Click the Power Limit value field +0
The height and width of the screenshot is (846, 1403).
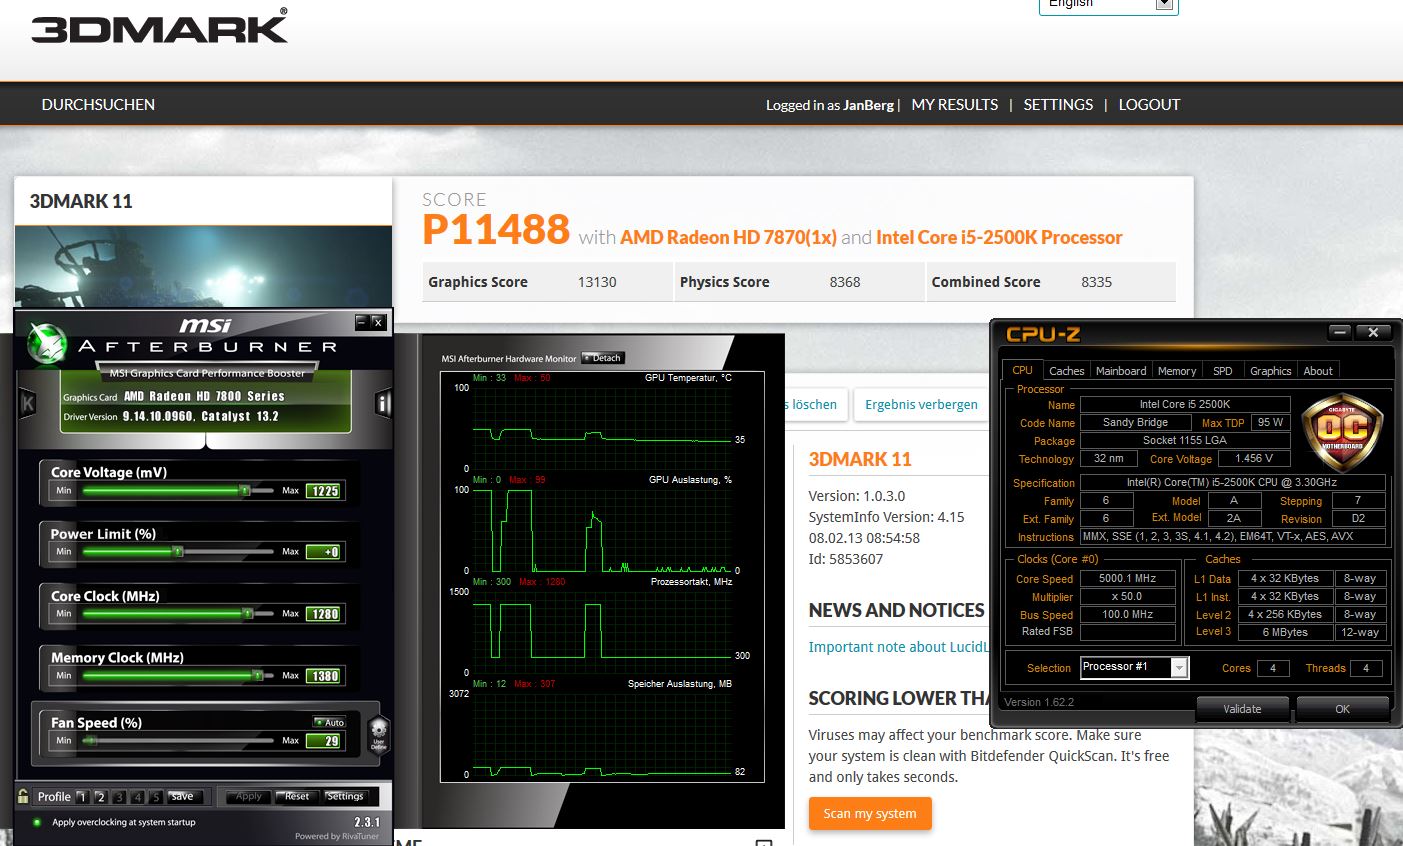324,552
